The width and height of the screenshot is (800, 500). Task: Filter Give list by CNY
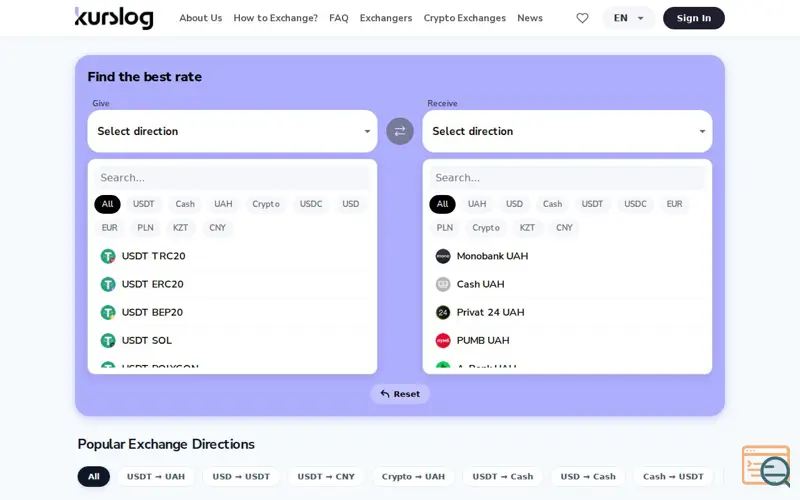[217, 228]
